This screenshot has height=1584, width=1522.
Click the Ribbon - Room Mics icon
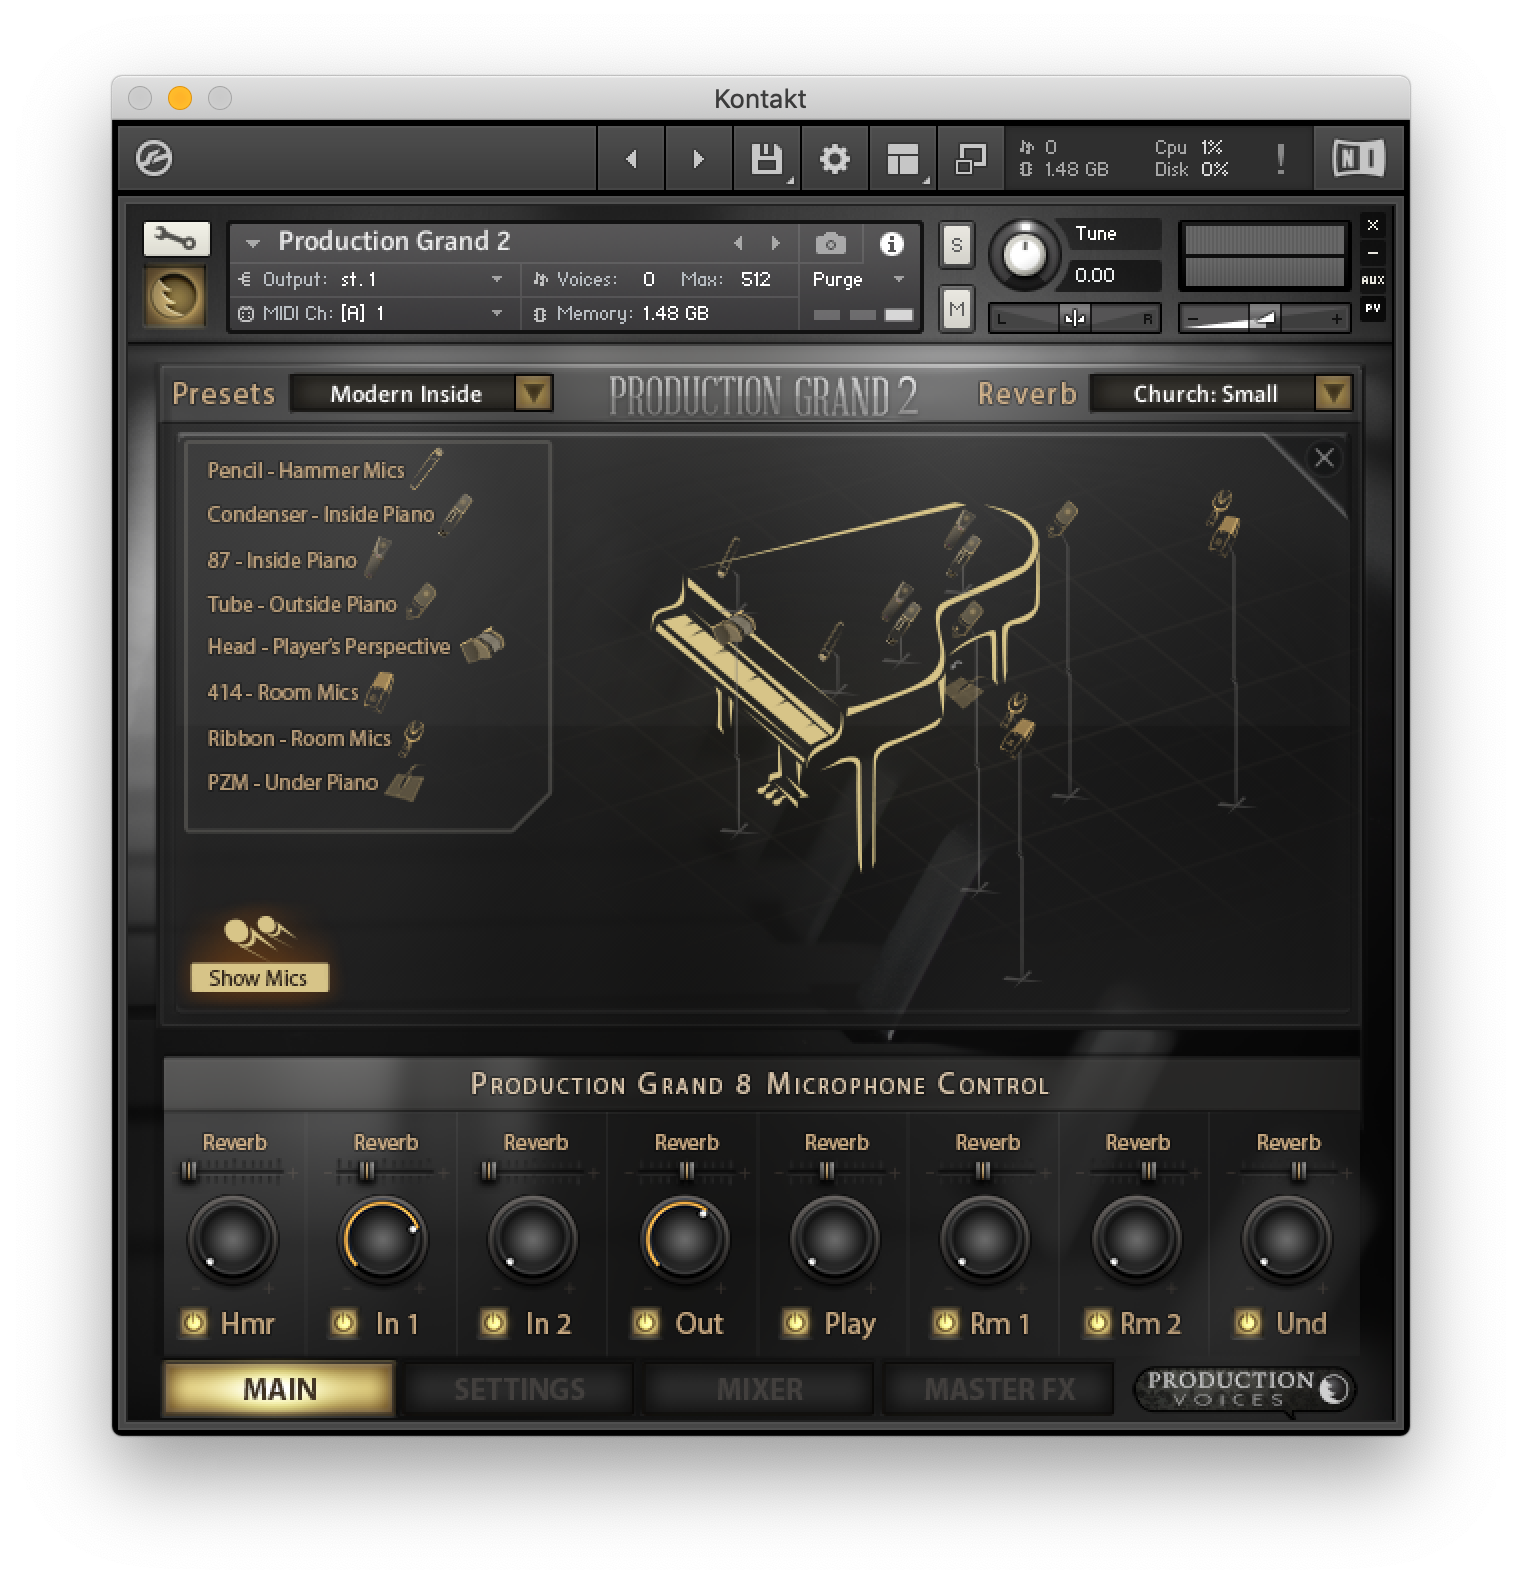click(x=412, y=738)
